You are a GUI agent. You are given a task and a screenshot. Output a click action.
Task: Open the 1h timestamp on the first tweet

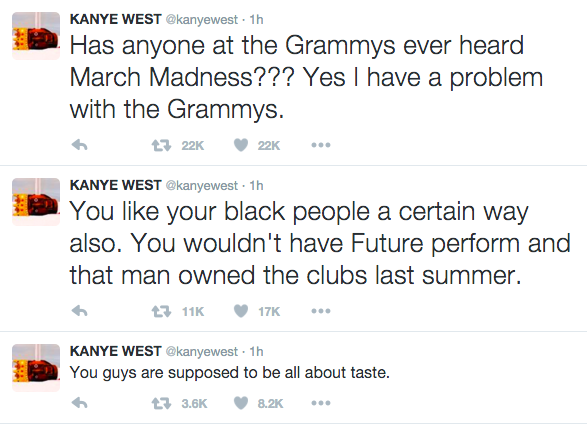pyautogui.click(x=256, y=19)
